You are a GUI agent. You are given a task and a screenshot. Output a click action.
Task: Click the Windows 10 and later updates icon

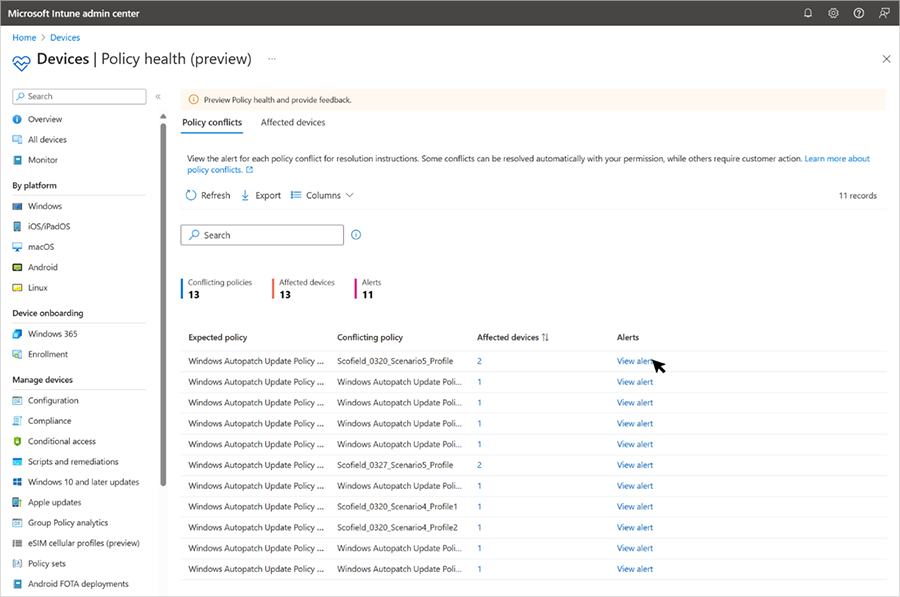point(17,482)
